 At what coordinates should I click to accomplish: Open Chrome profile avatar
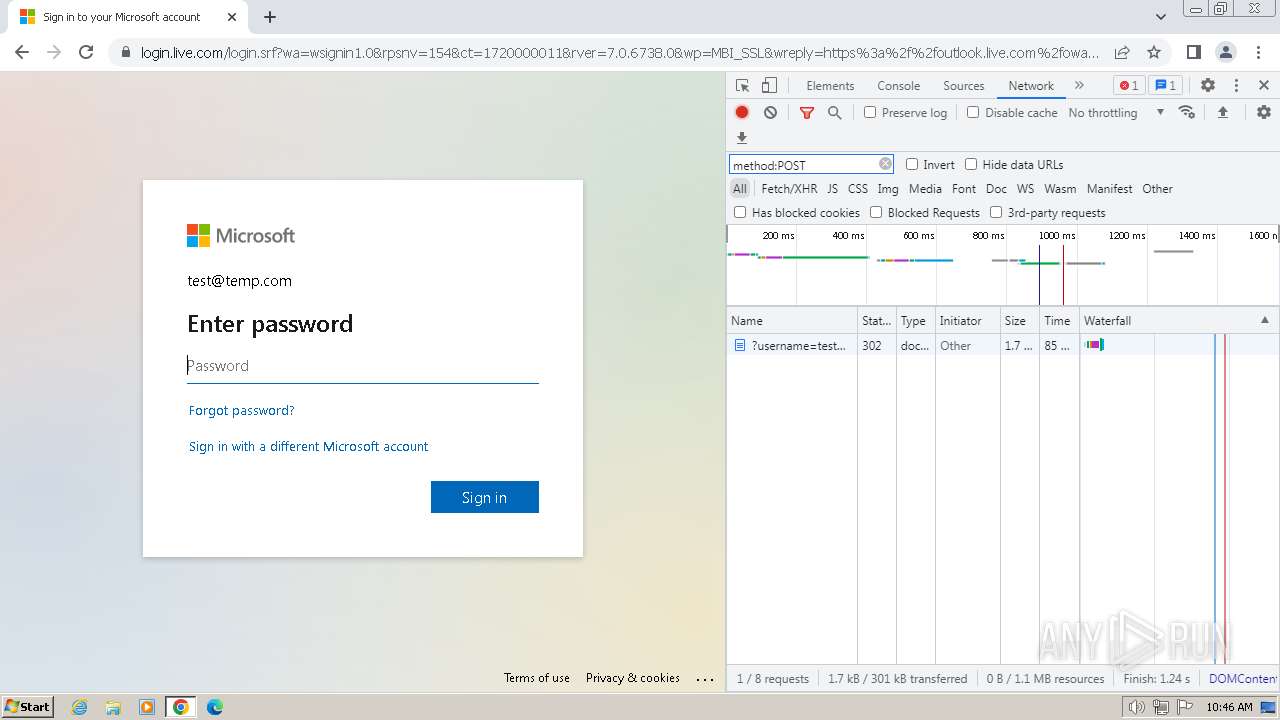coord(1225,52)
